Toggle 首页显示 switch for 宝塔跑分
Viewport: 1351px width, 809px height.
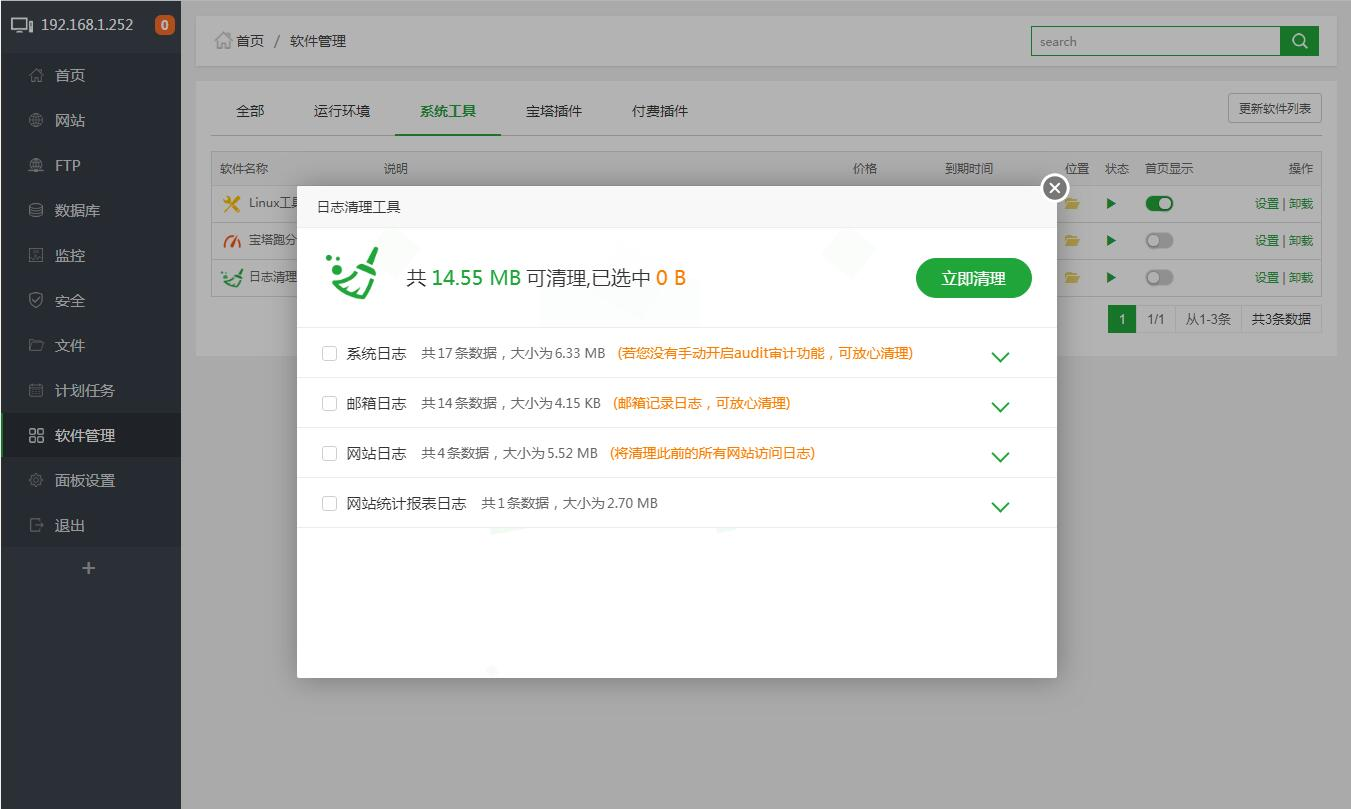pos(1159,240)
